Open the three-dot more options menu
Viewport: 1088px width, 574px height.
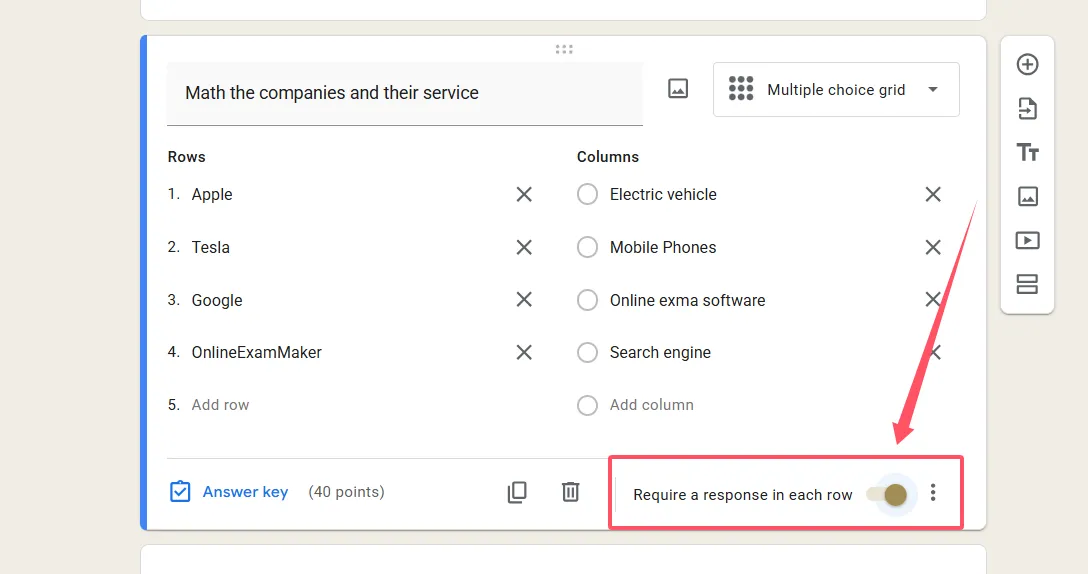933,493
